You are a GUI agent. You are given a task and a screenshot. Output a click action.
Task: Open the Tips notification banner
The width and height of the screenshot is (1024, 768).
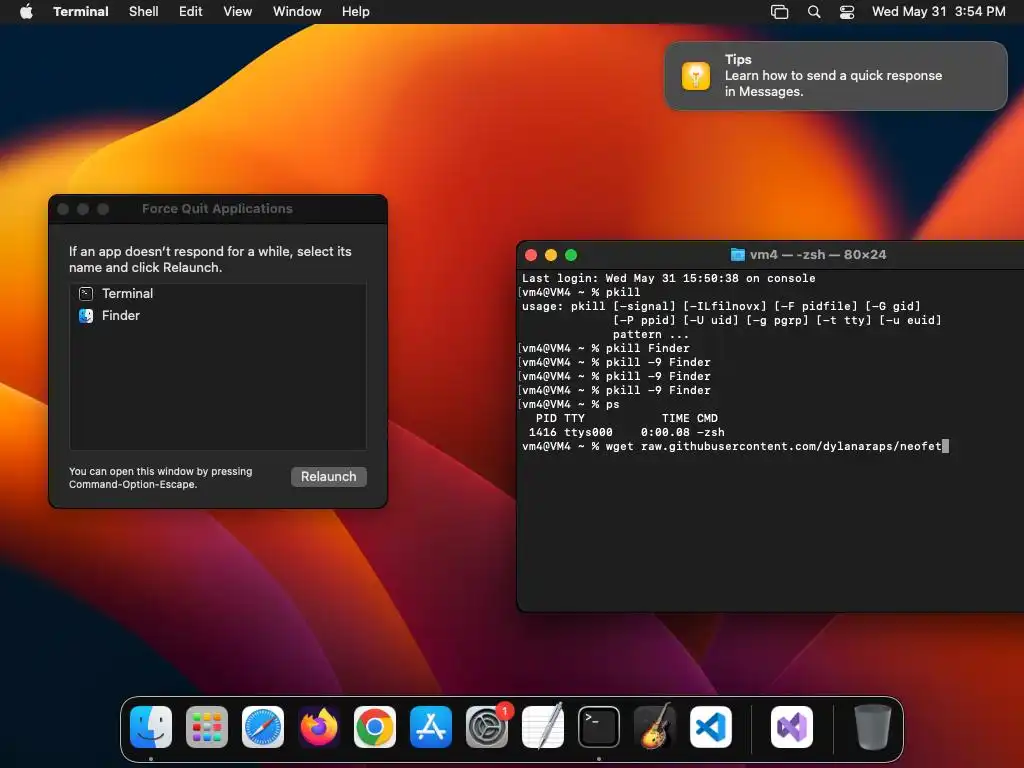[x=836, y=76]
